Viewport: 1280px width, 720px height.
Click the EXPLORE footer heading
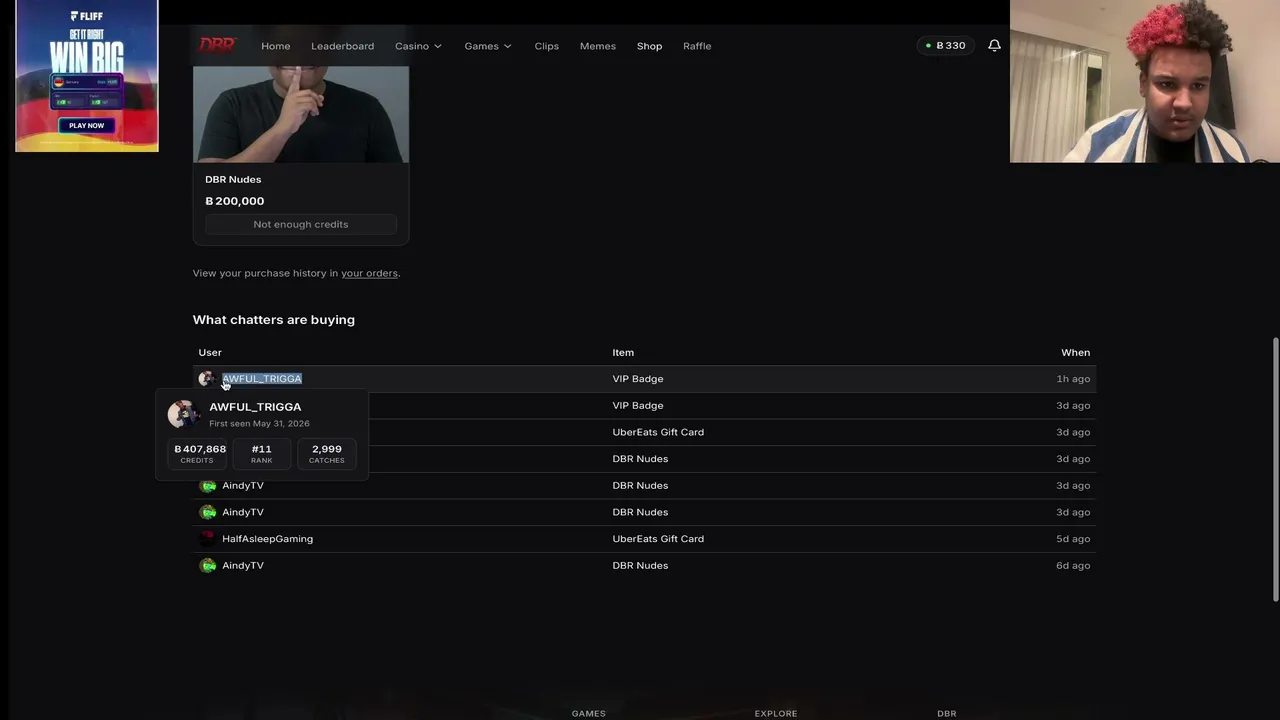(x=776, y=713)
